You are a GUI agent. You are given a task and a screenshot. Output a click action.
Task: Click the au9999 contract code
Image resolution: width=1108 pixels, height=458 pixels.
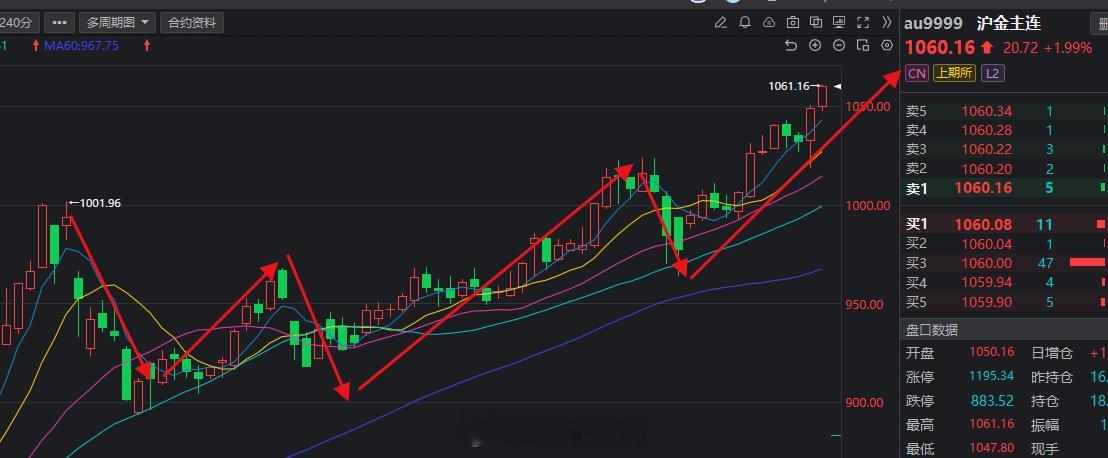point(933,23)
